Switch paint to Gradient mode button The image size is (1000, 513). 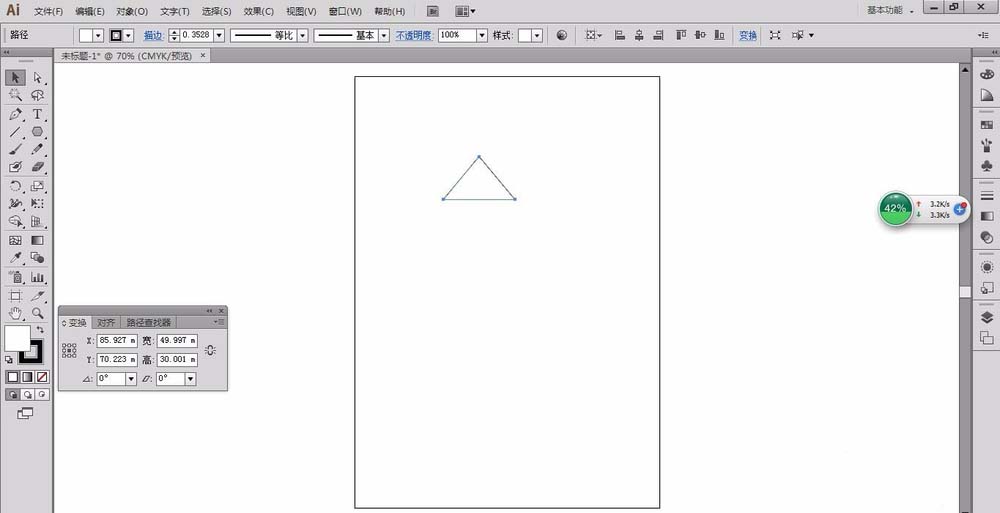[27, 377]
